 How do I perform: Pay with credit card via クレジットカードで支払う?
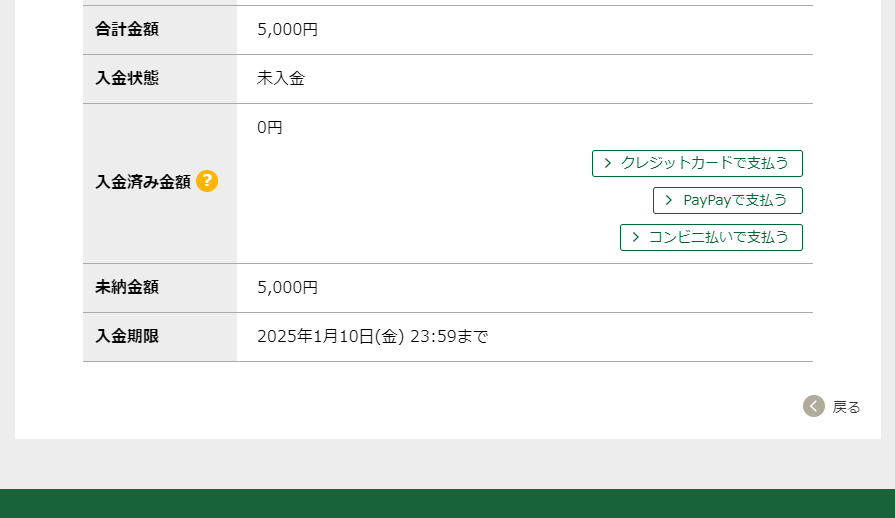pyautogui.click(x=697, y=163)
